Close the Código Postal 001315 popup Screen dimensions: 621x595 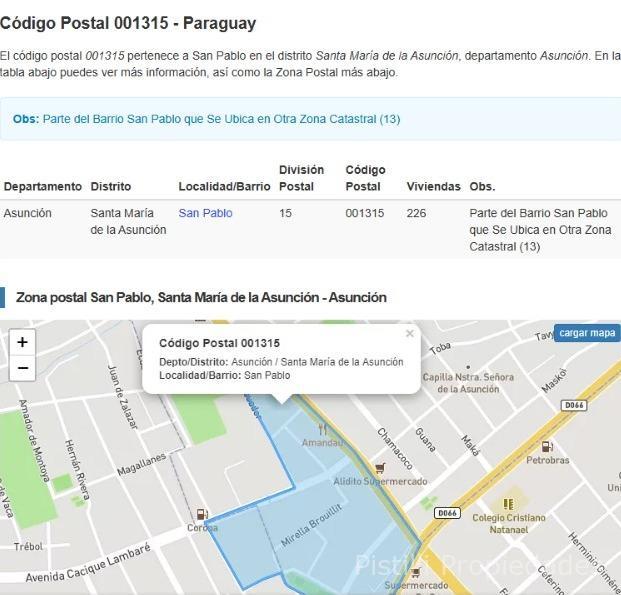tap(409, 334)
